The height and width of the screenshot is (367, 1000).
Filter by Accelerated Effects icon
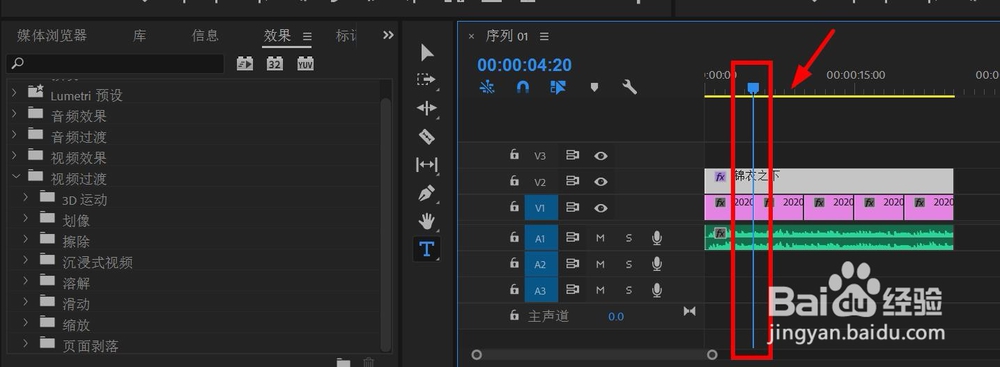pos(245,63)
